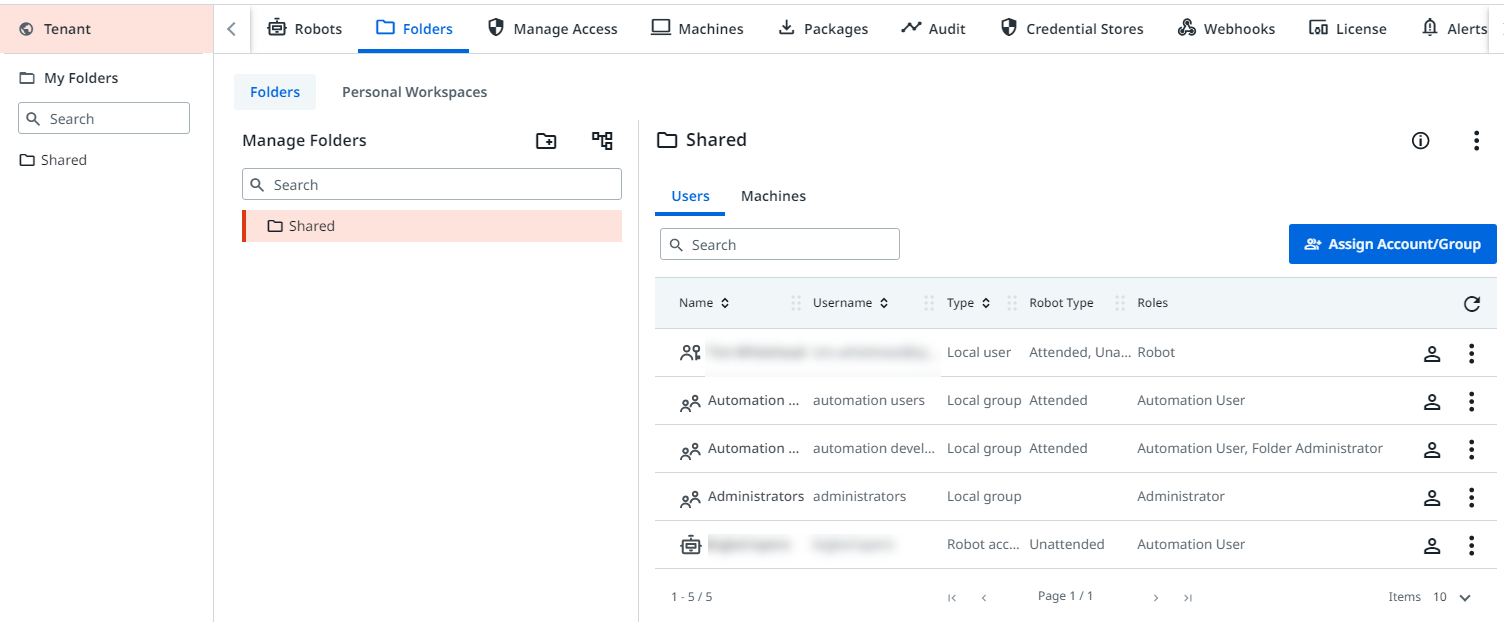The width and height of the screenshot is (1504, 622).
Task: Click the Manage Folders search field
Action: [432, 185]
